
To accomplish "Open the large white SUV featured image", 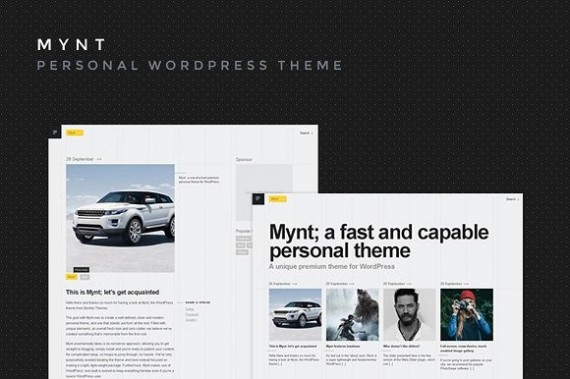I will 120,218.
